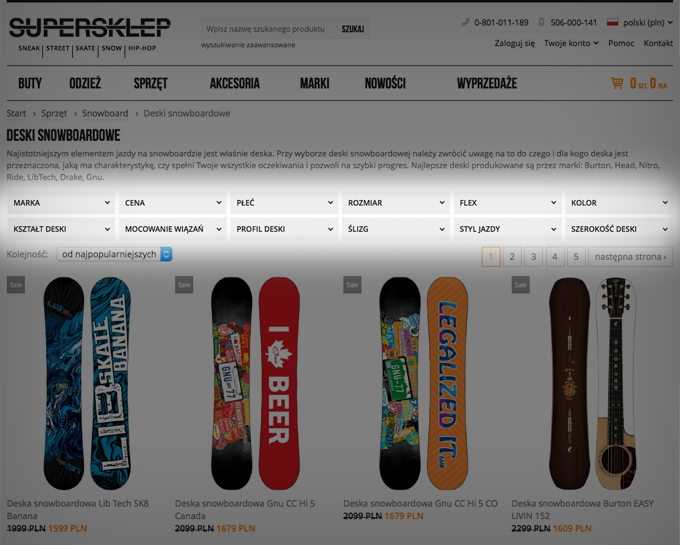
Task: Click the phone handset icon
Action: (465, 22)
